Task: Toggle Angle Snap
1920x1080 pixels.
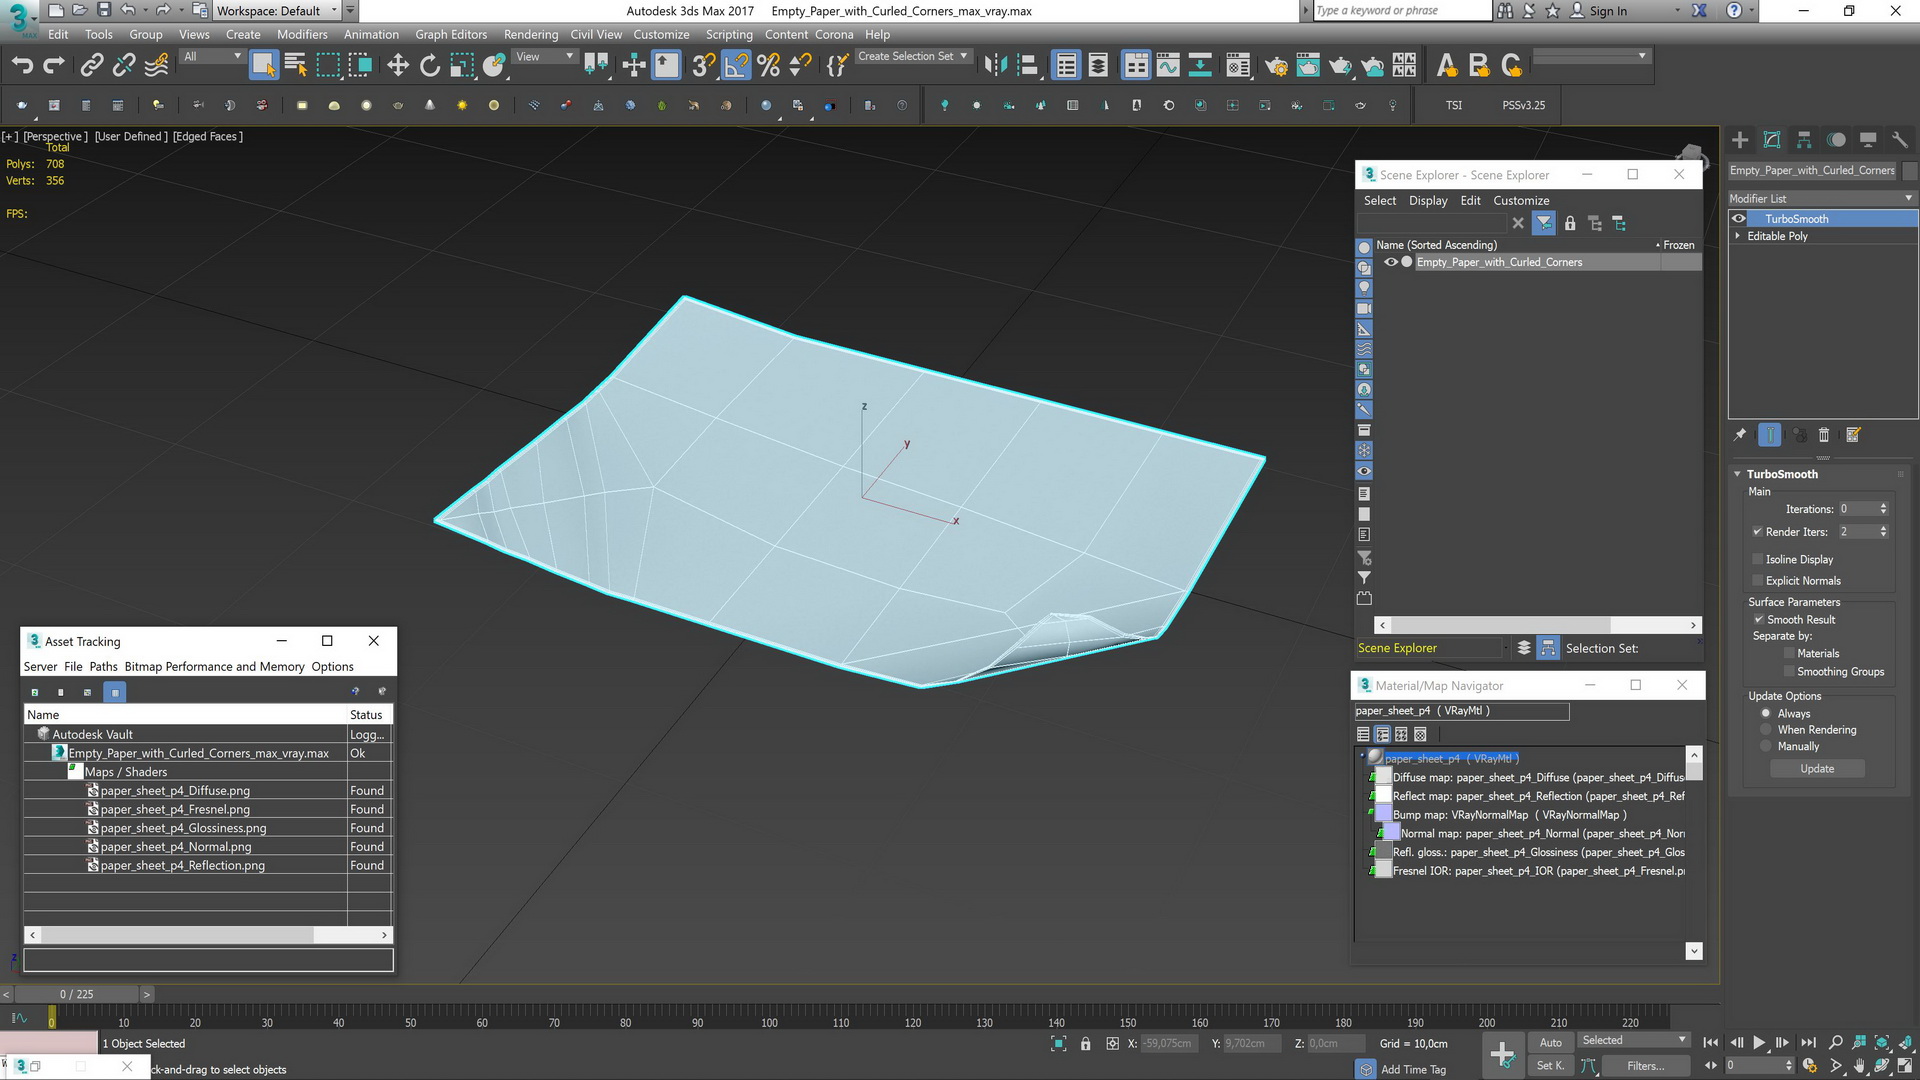Action: coord(736,66)
